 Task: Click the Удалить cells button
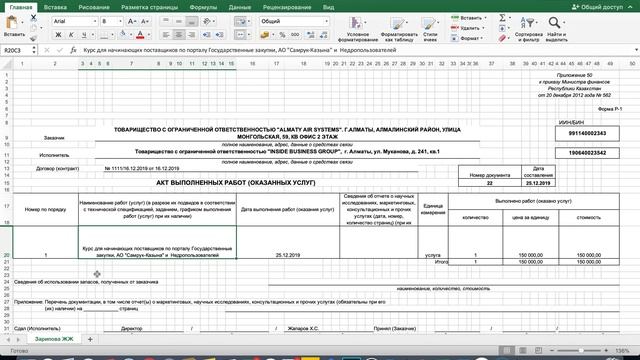468,28
